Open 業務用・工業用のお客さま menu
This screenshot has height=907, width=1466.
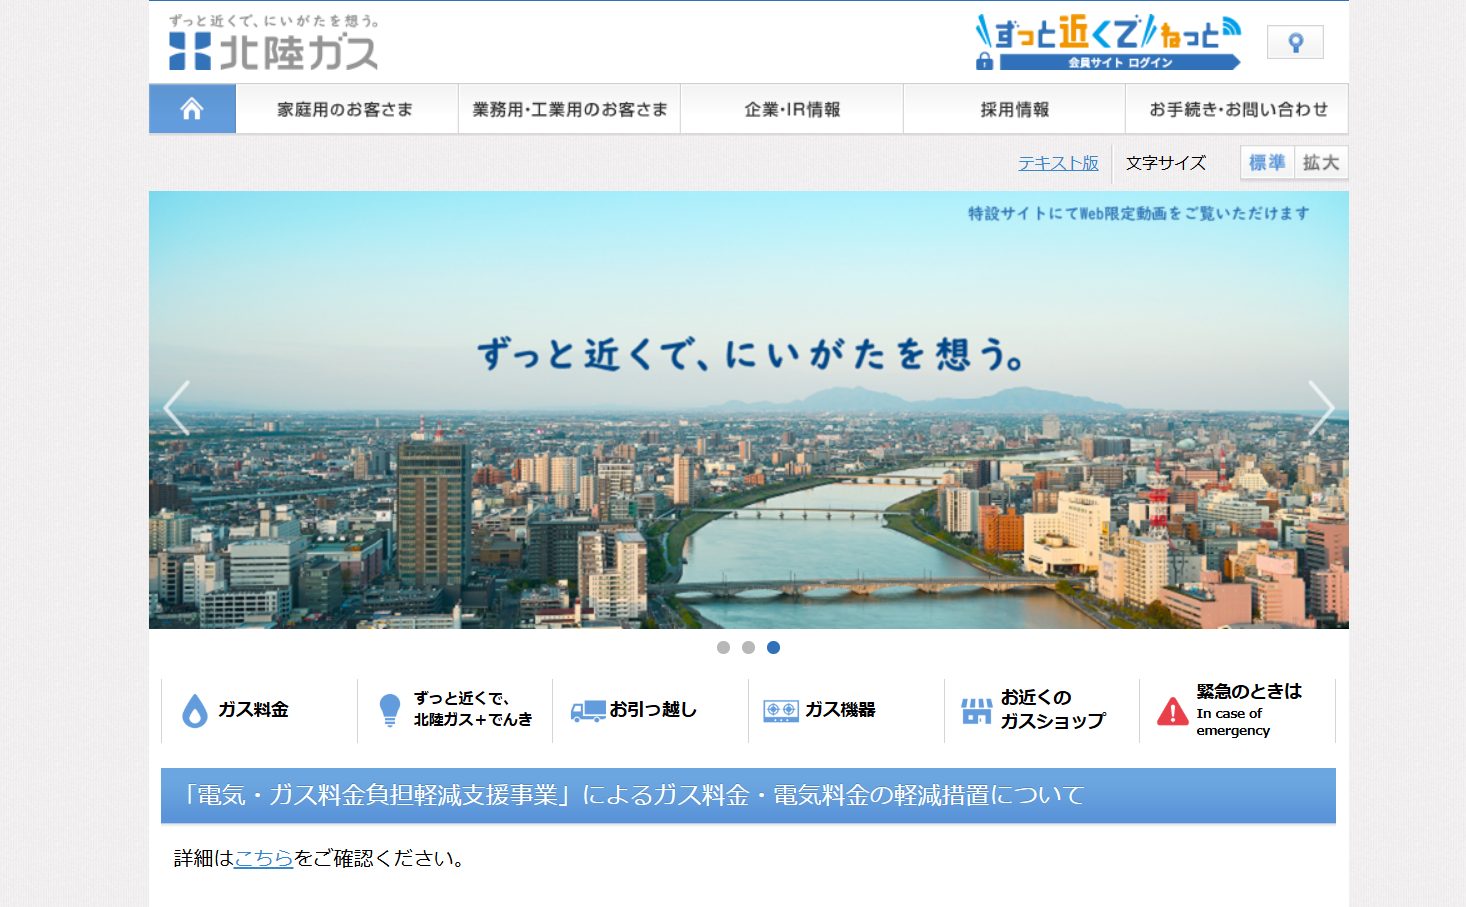569,109
